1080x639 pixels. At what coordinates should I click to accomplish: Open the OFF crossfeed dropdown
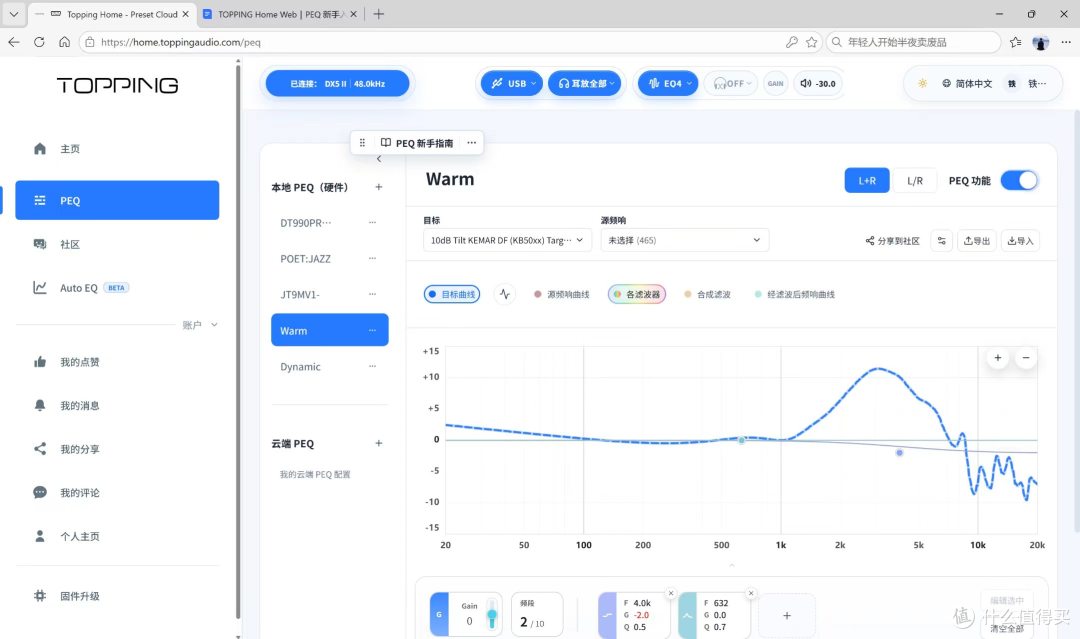pyautogui.click(x=731, y=83)
